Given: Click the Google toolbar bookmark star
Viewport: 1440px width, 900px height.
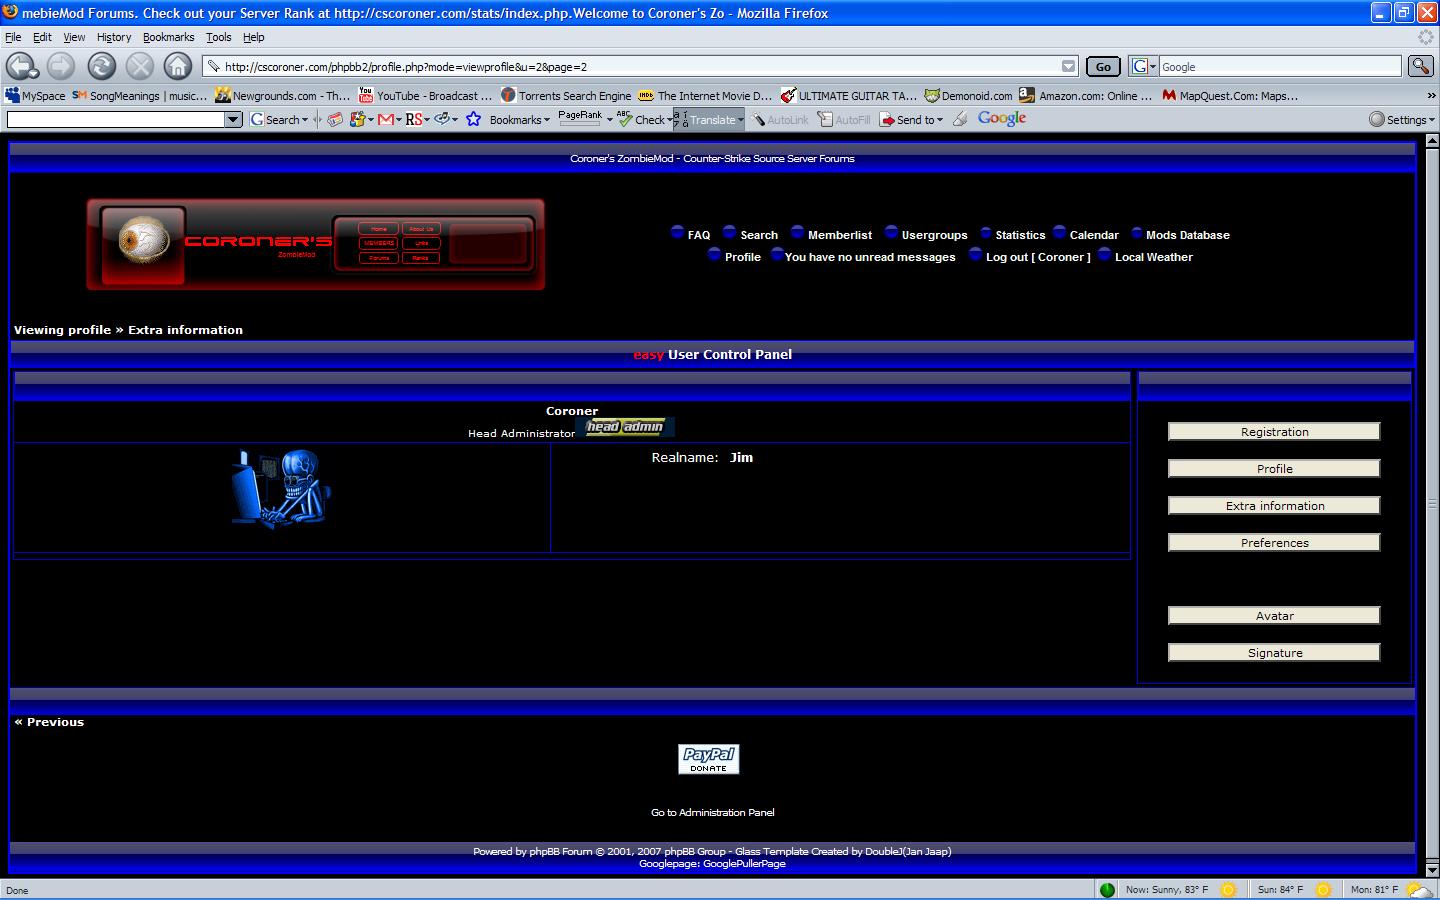Looking at the screenshot, I should 473,119.
